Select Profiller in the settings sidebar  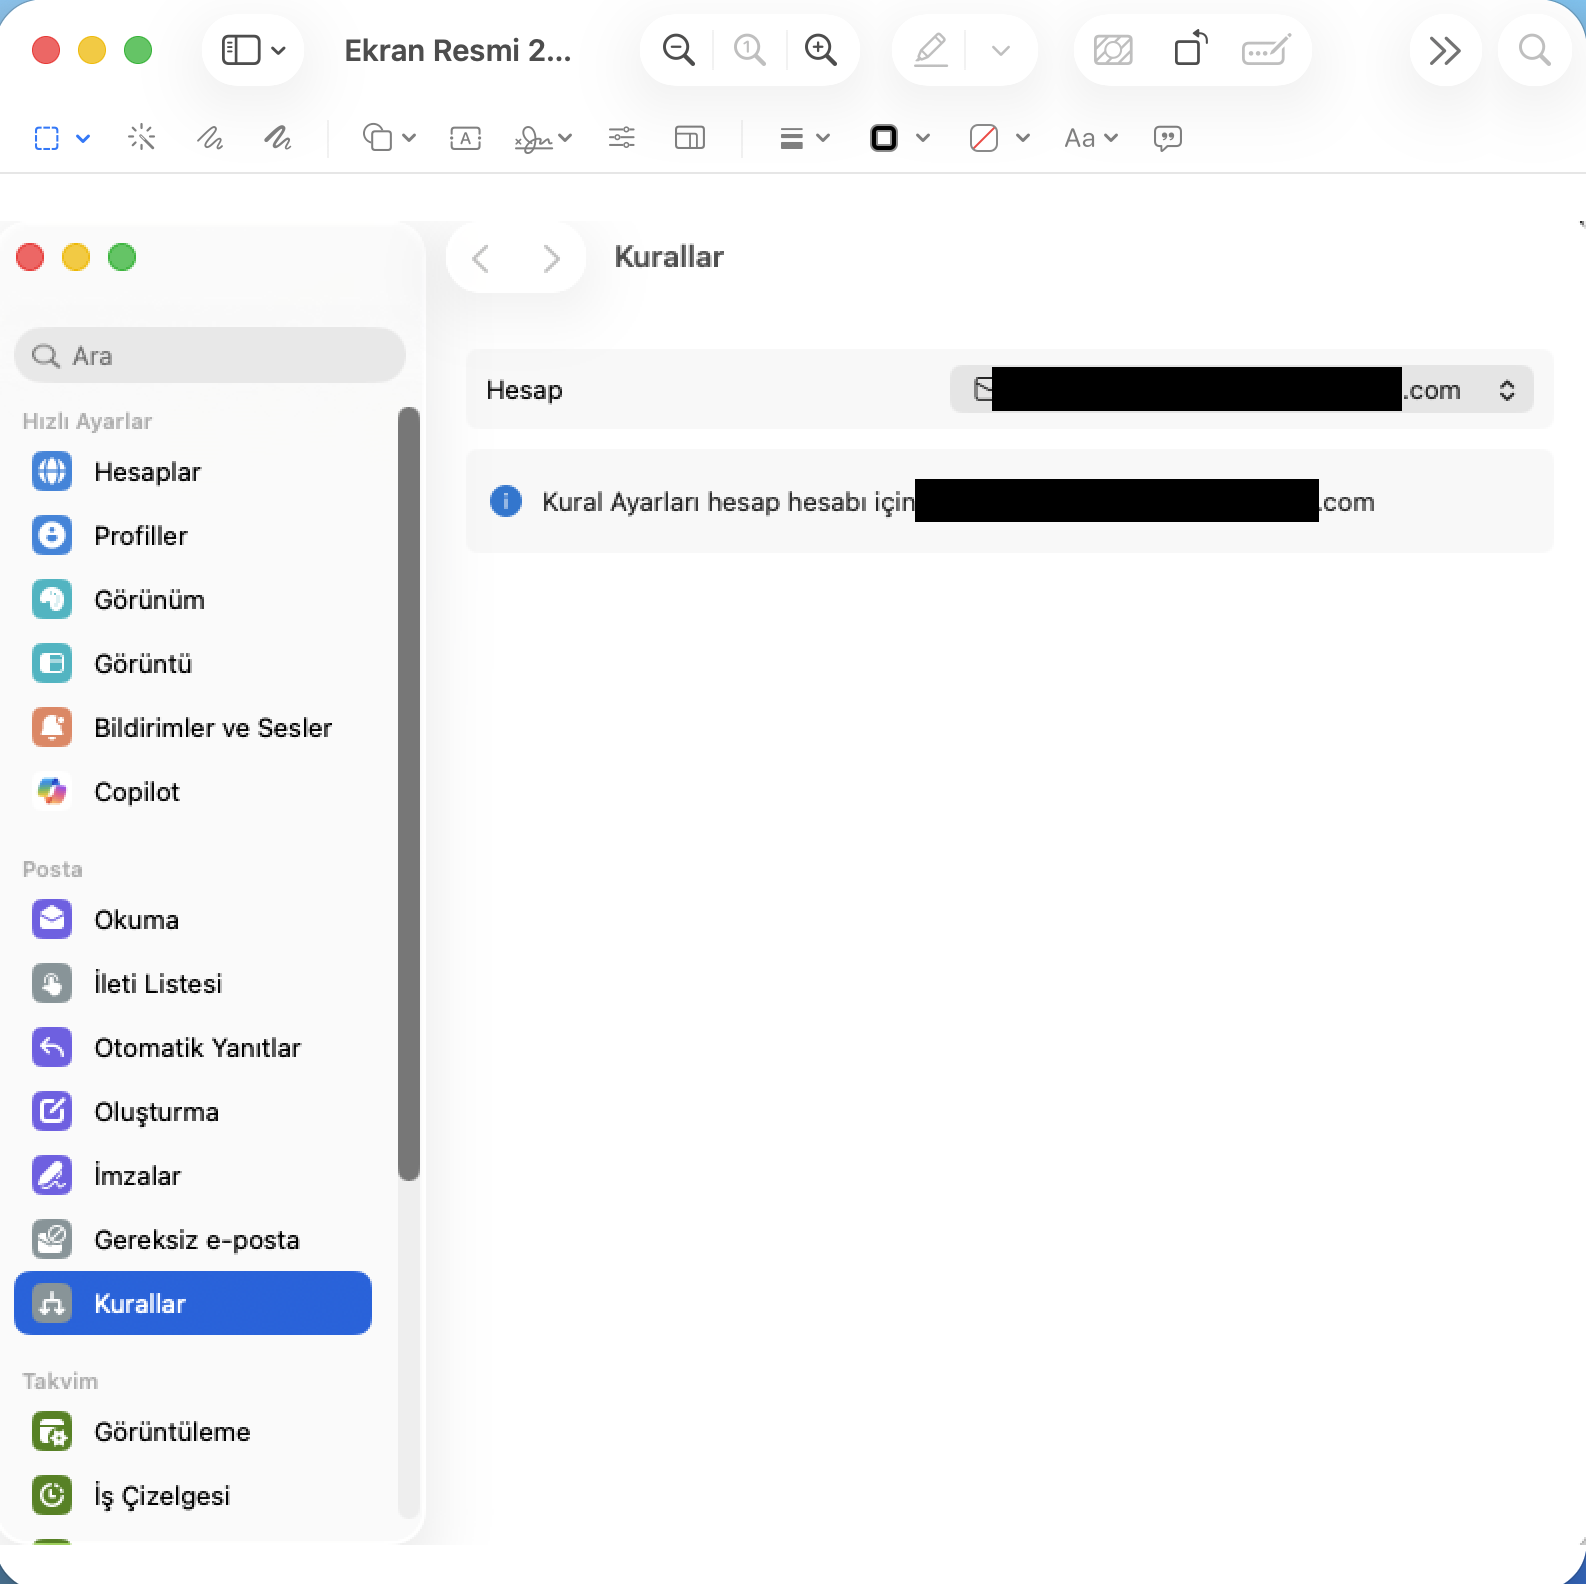coord(193,536)
